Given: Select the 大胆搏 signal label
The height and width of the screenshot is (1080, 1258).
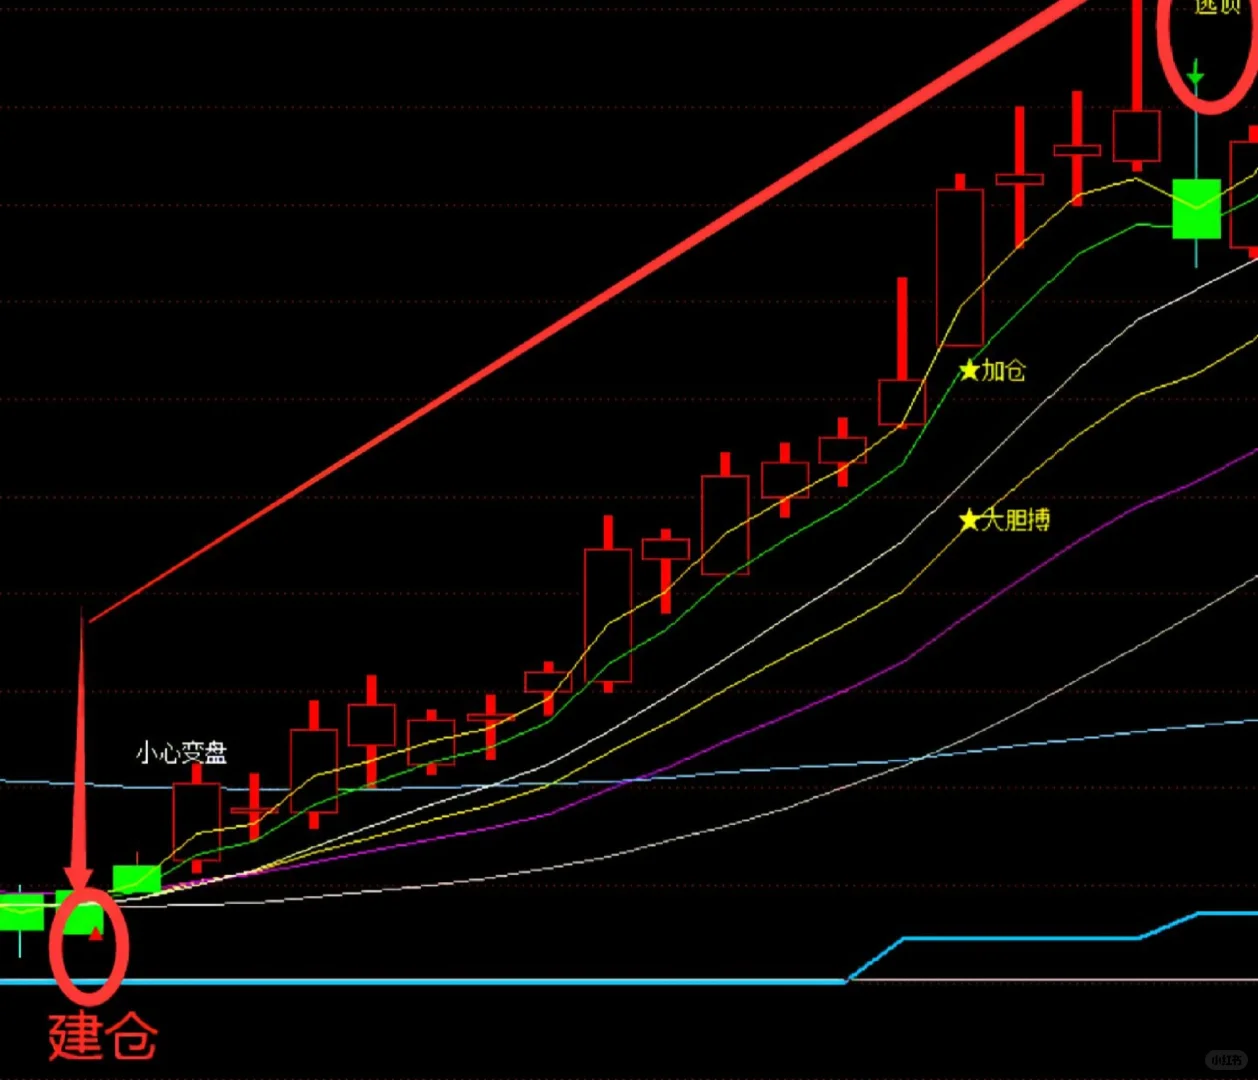Looking at the screenshot, I should click(1015, 520).
